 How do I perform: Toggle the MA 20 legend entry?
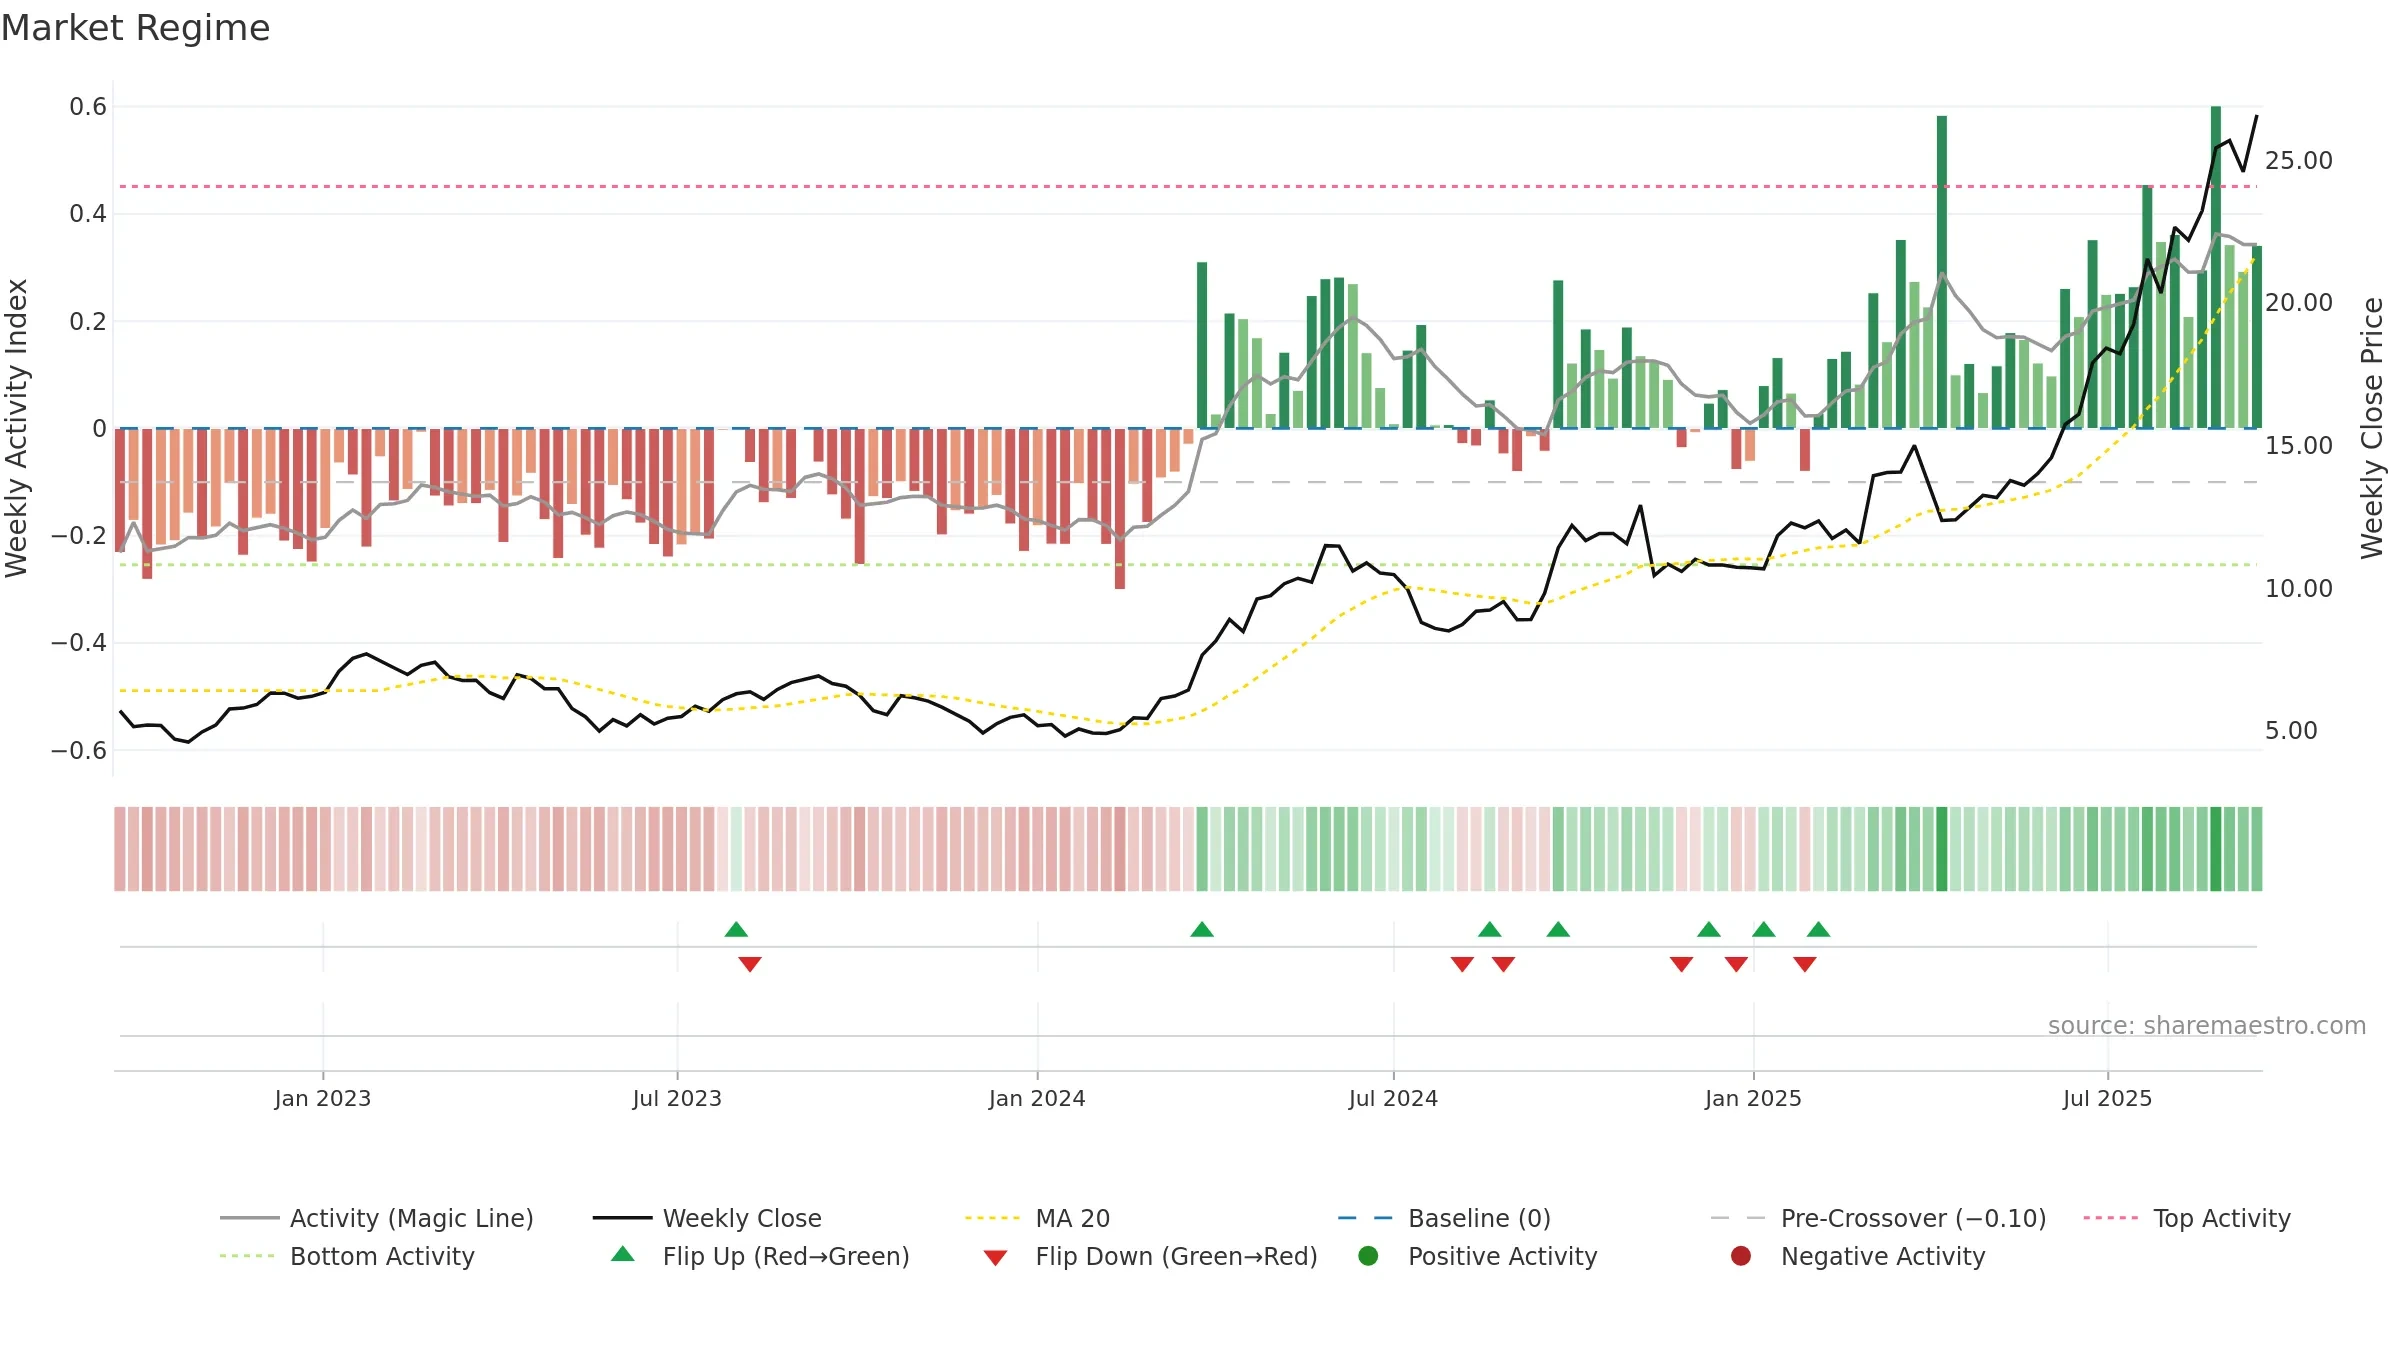1037,1218
